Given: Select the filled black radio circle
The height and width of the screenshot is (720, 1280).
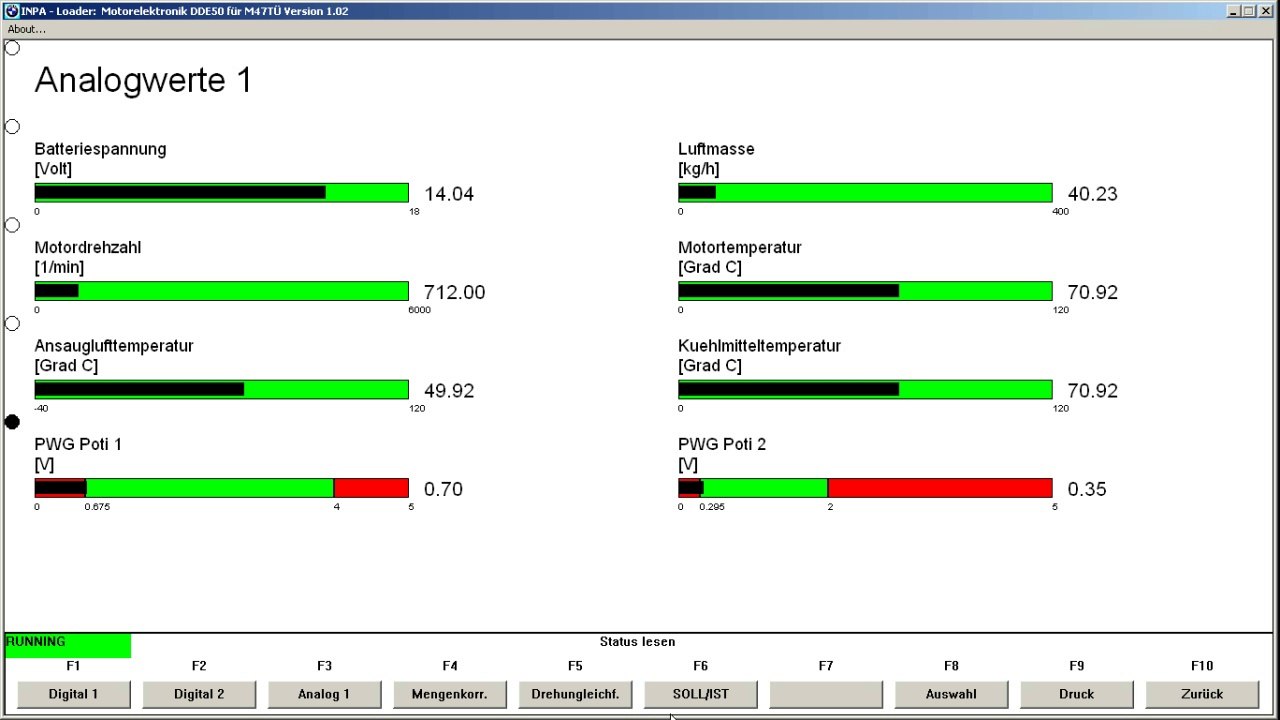Looking at the screenshot, I should pyautogui.click(x=12, y=422).
